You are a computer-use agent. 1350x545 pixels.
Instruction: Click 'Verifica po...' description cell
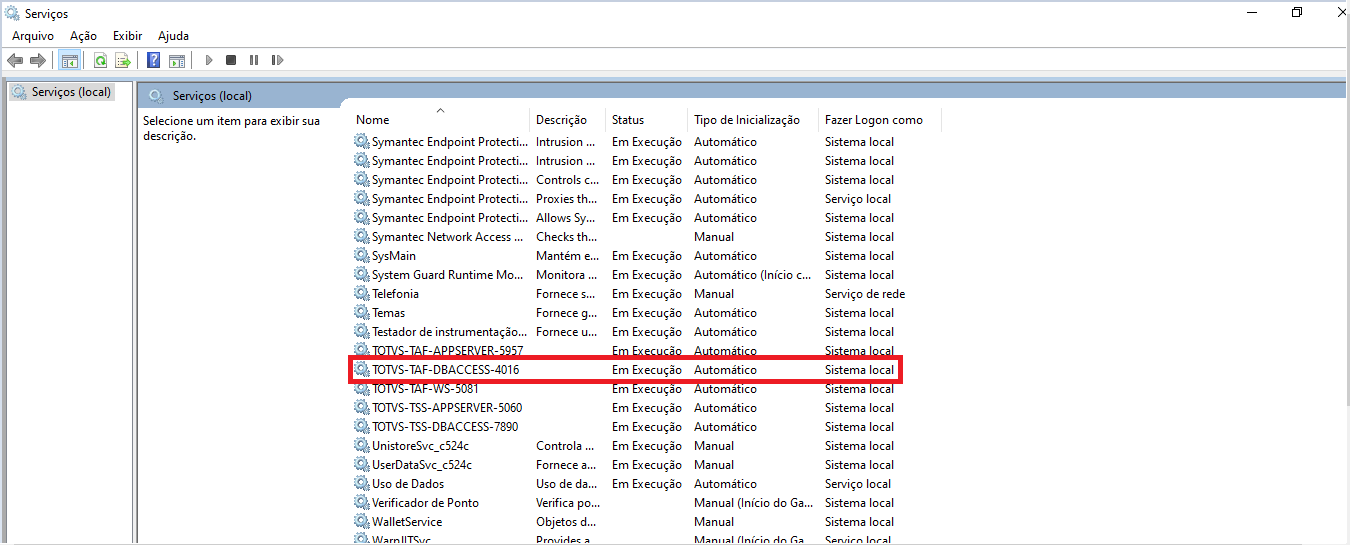(568, 503)
